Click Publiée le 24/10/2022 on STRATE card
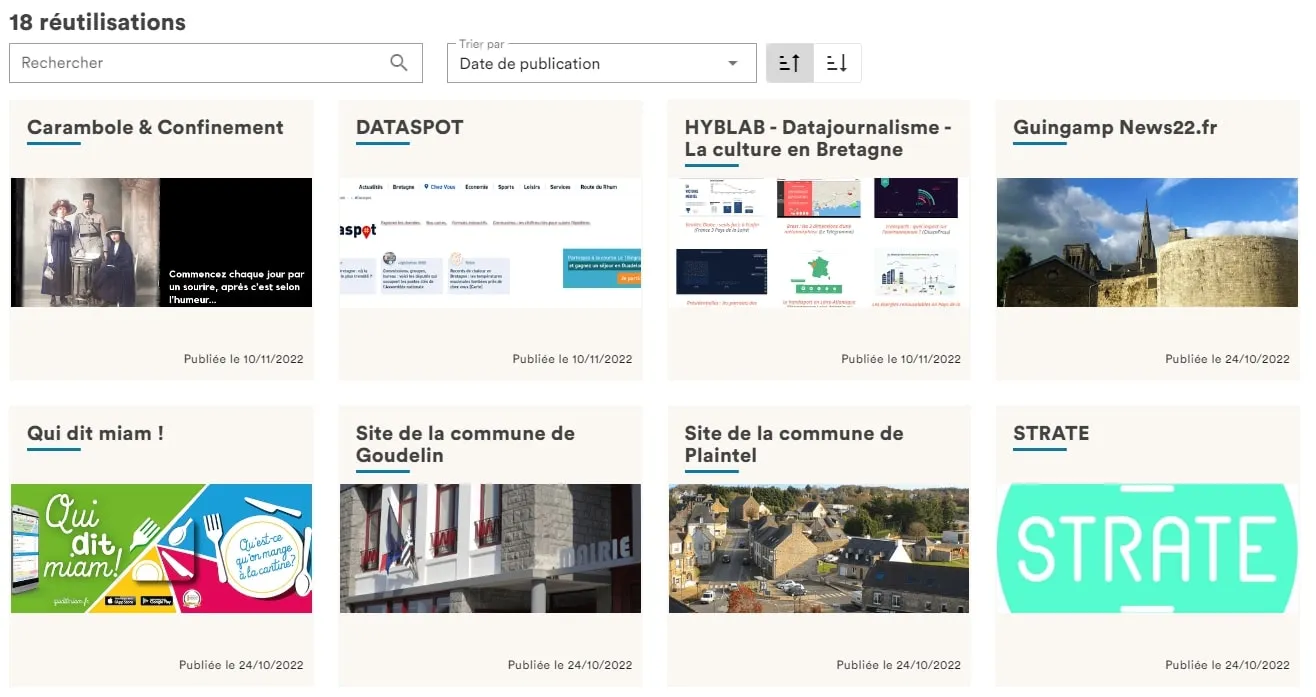Image resolution: width=1316 pixels, height=697 pixels. (1227, 665)
